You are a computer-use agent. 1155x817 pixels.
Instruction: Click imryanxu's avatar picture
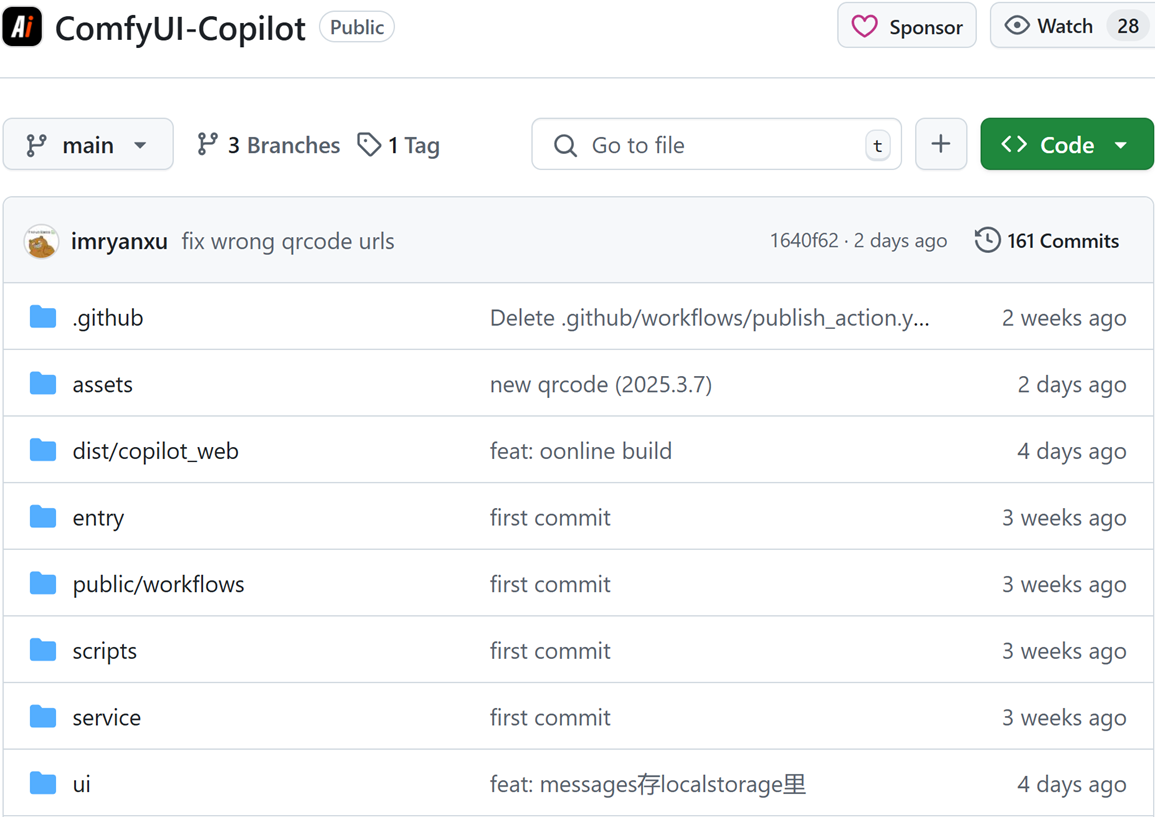(x=41, y=241)
